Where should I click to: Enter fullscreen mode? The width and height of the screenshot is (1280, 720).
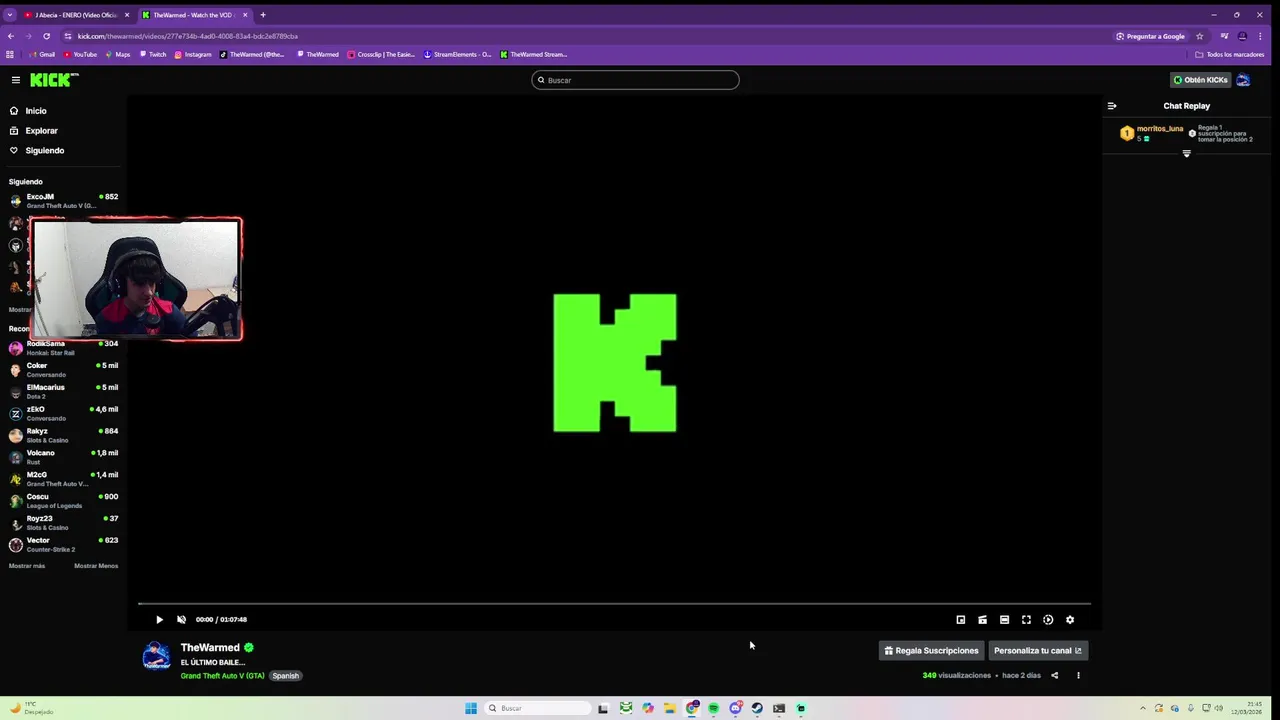pyautogui.click(x=1026, y=620)
